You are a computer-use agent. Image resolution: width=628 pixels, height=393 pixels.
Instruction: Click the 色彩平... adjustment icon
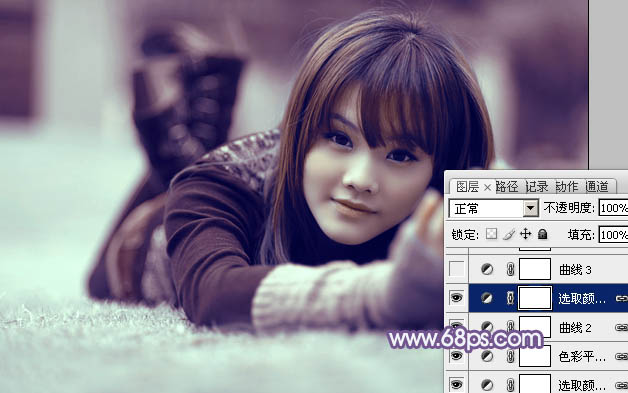coord(487,356)
